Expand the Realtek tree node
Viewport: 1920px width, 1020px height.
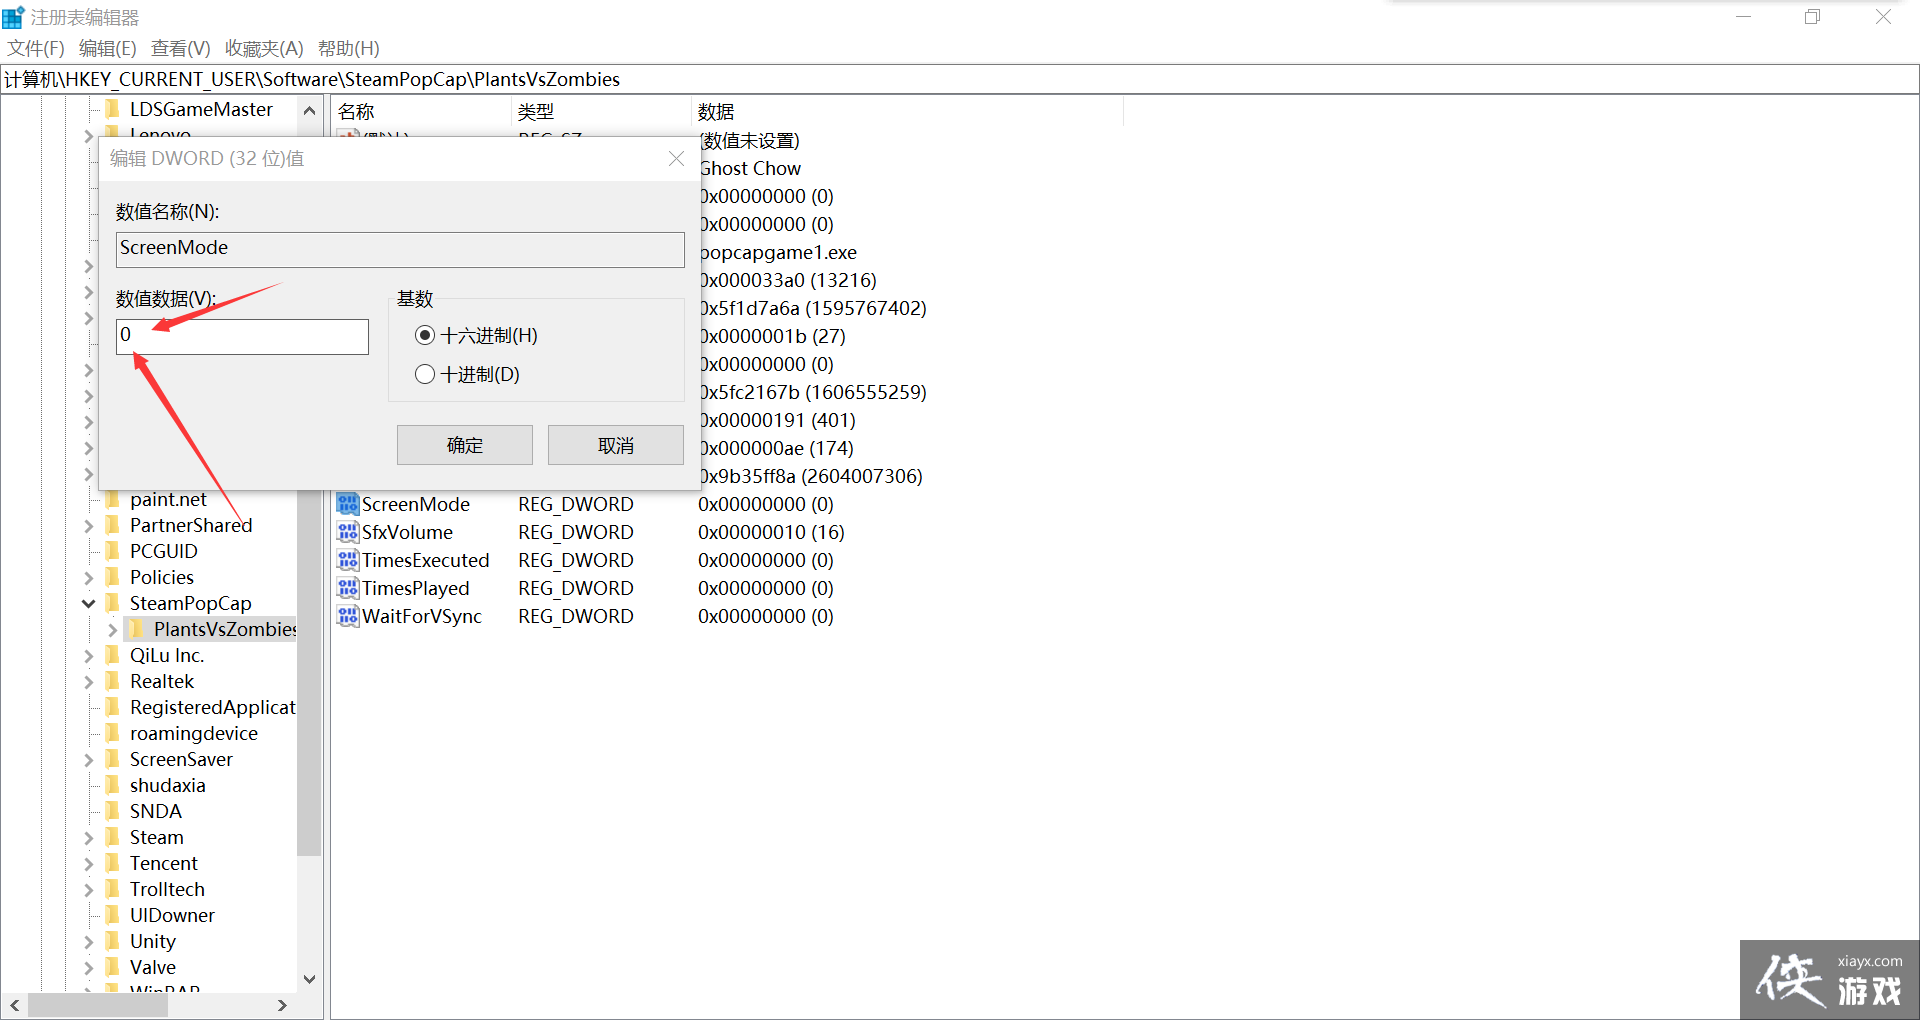tap(88, 682)
